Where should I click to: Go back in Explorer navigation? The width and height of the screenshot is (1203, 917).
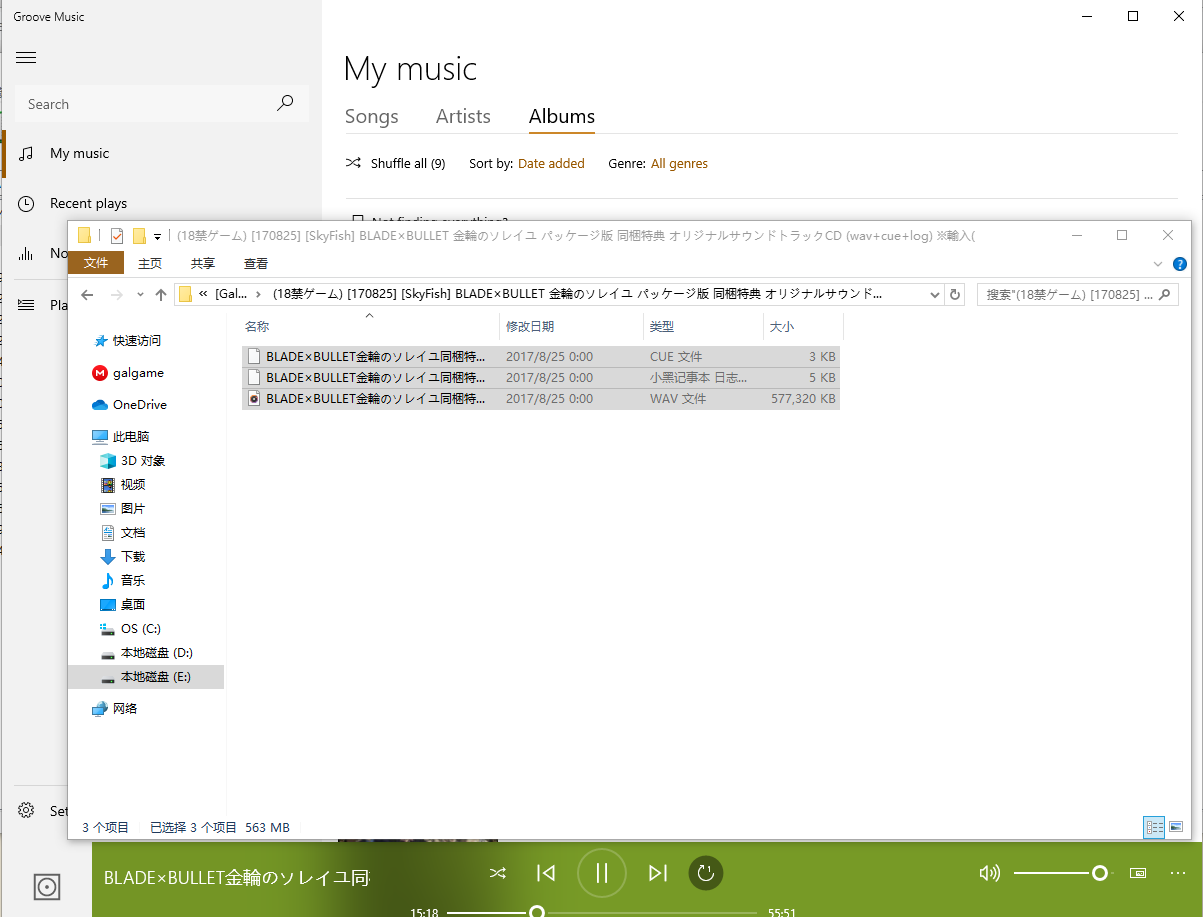(x=87, y=295)
